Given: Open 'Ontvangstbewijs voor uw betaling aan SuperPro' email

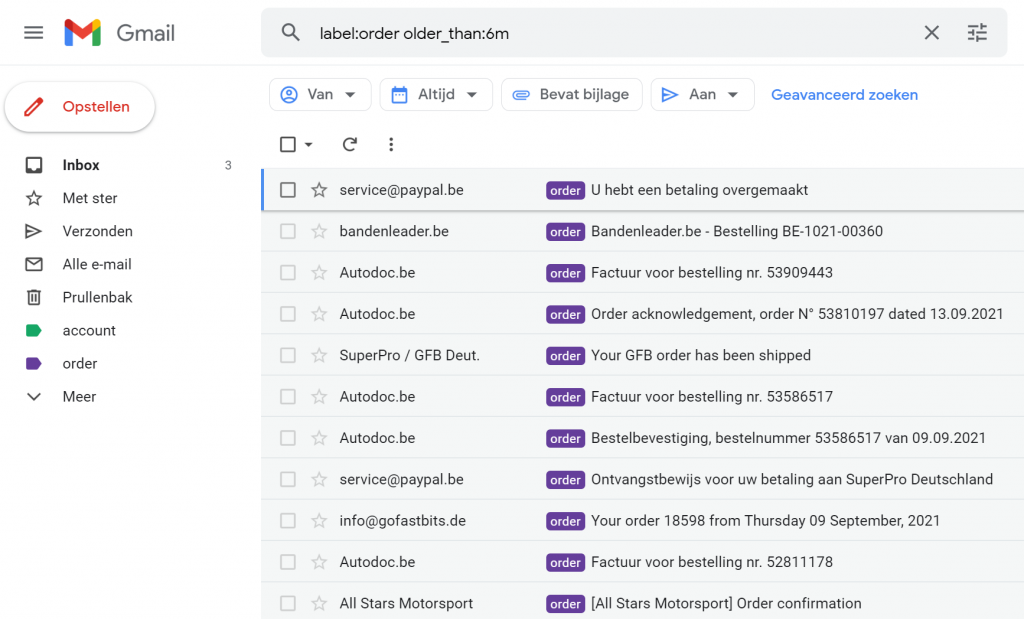Looking at the screenshot, I should (x=643, y=479).
